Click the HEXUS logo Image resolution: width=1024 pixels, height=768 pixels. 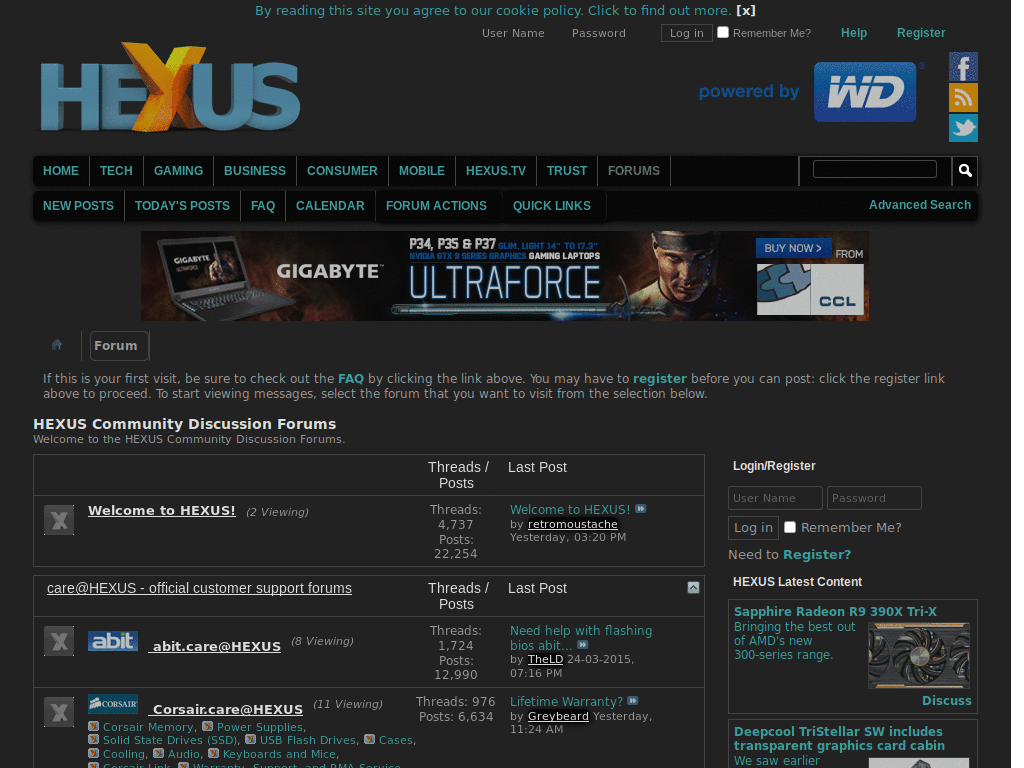tap(172, 89)
